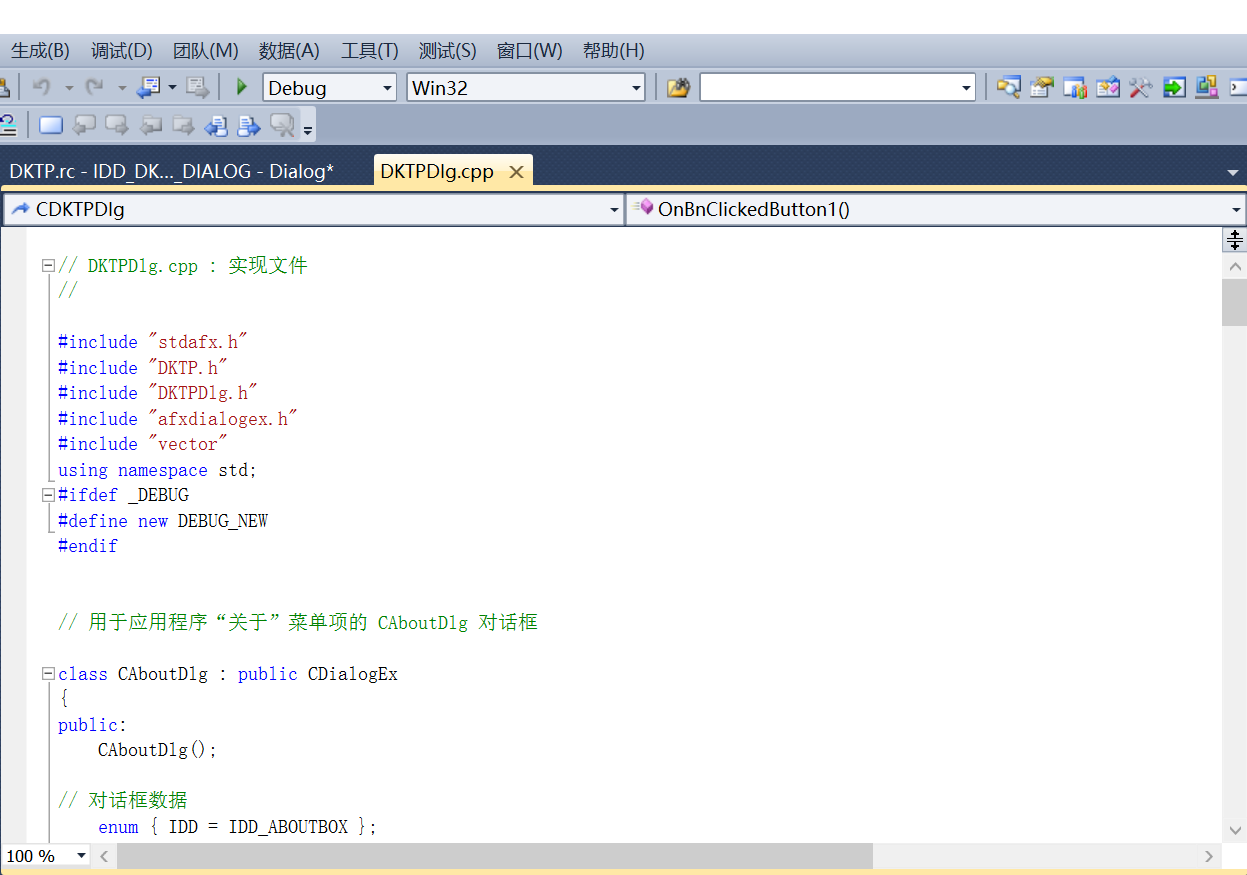Click in the Find combo text field
1247x875 pixels.
[828, 88]
